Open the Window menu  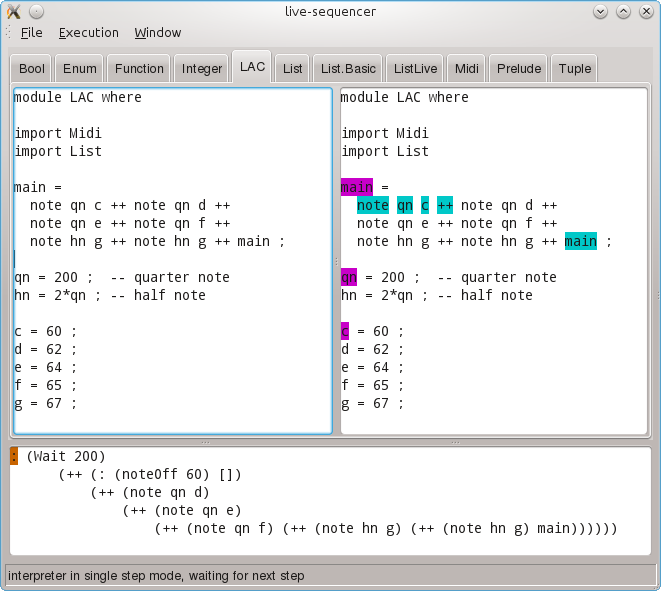pos(158,32)
